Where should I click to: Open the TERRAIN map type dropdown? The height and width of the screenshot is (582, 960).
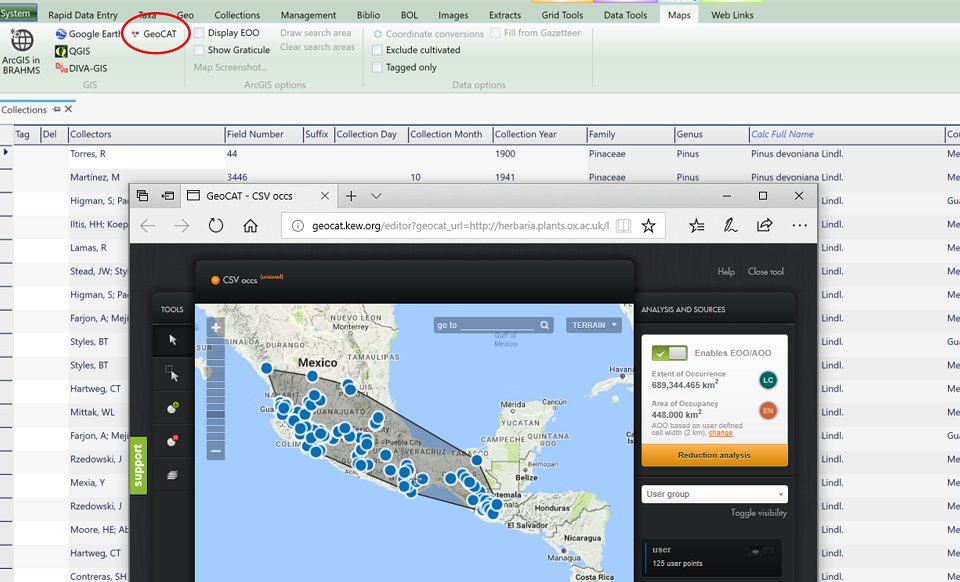click(593, 325)
